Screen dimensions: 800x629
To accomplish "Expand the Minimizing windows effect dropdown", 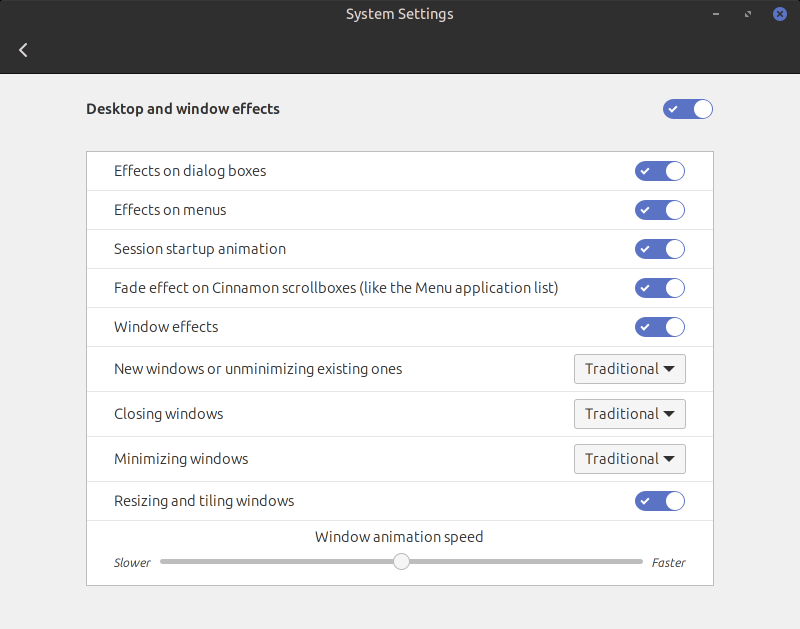I will tap(630, 459).
